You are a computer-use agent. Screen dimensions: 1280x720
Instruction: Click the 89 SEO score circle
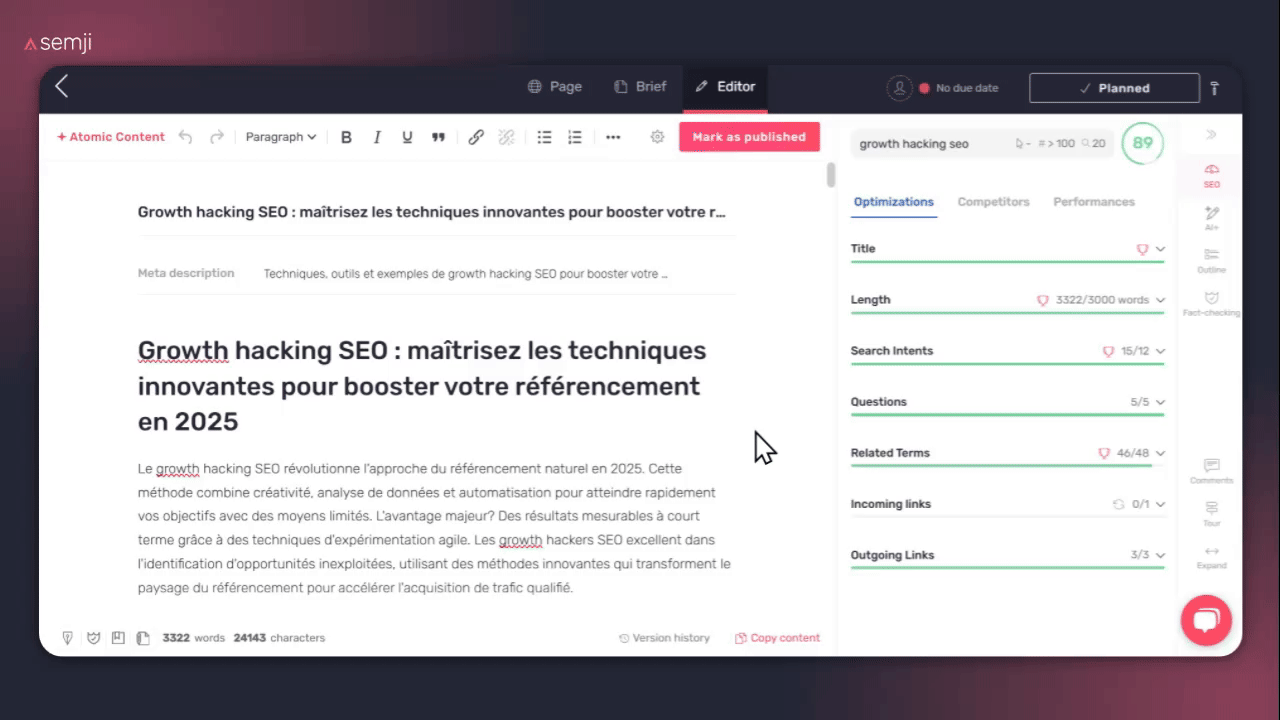pos(1142,143)
